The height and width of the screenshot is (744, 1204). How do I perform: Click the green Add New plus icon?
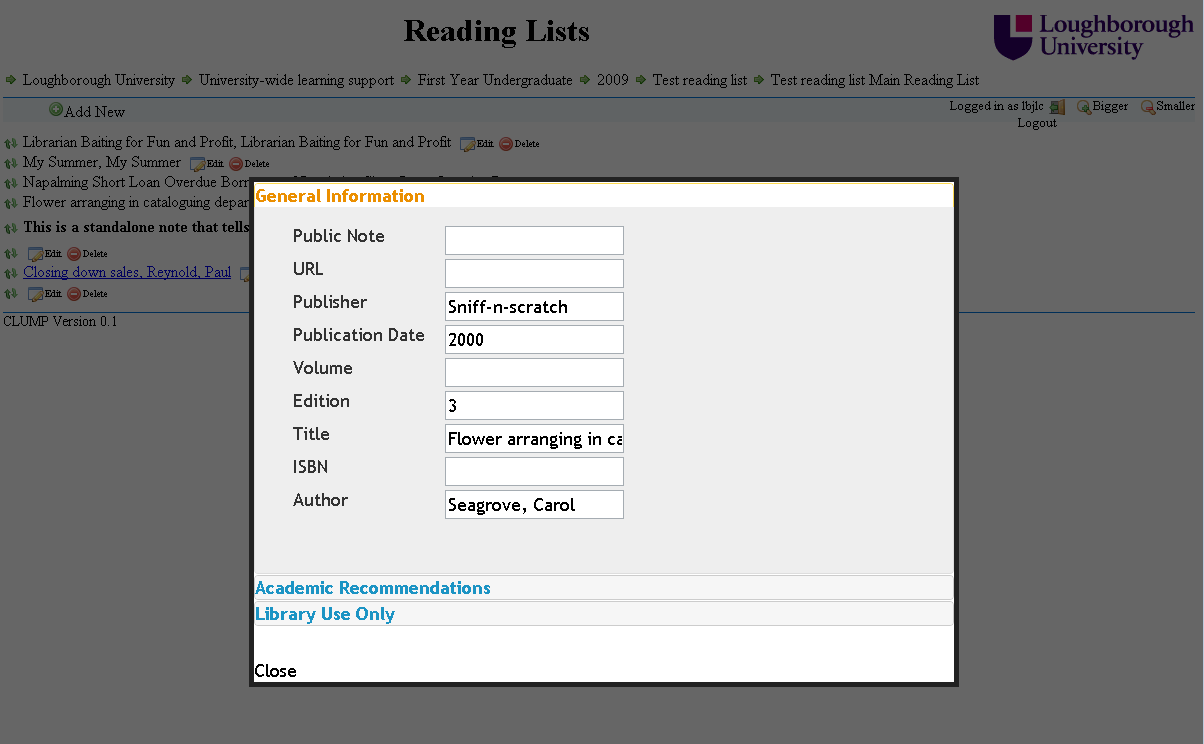(56, 110)
